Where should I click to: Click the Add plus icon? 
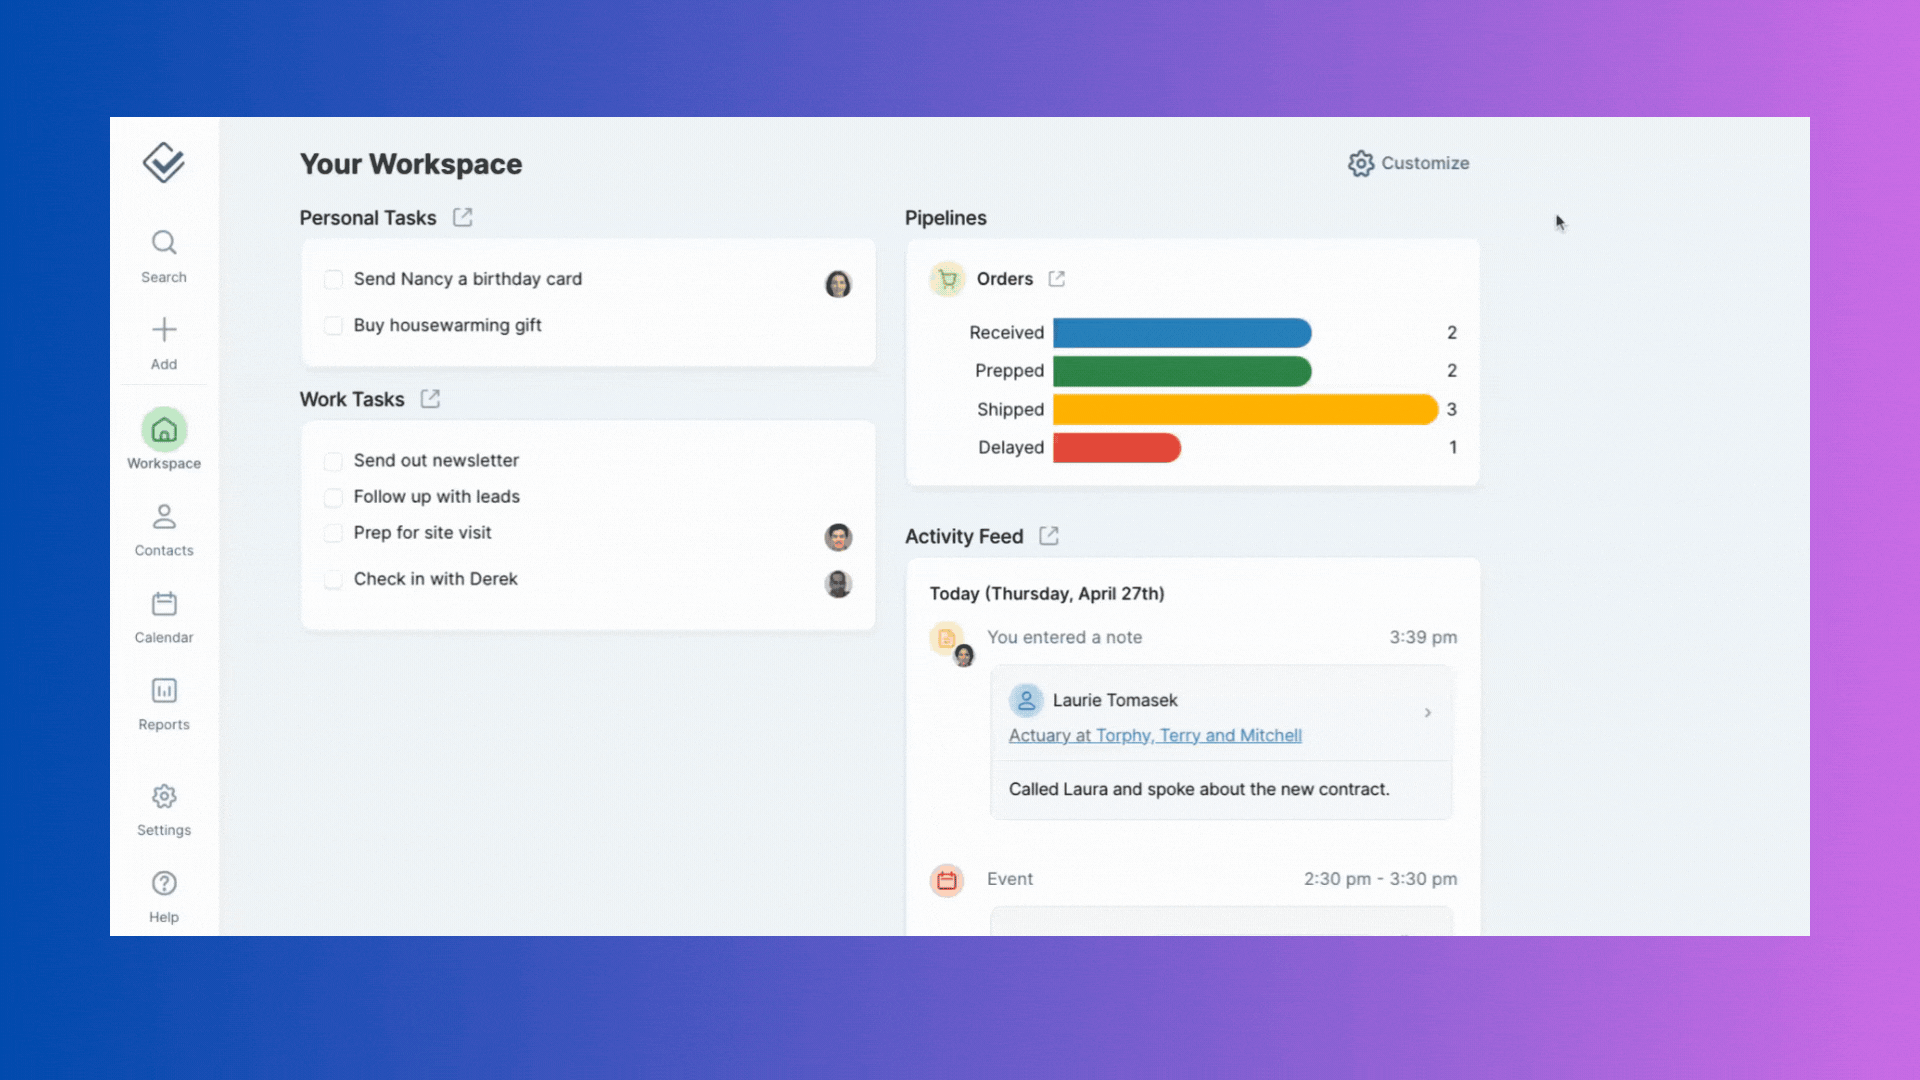[164, 330]
